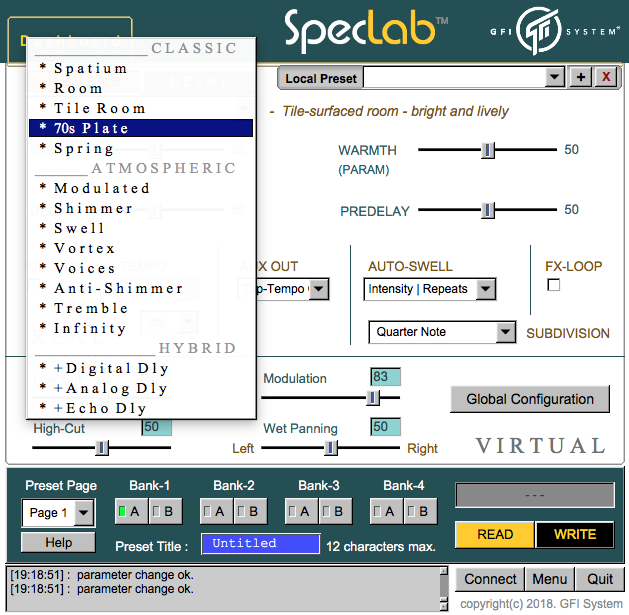Pick the Swell reverb type
The height and width of the screenshot is (615, 629).
click(x=141, y=228)
